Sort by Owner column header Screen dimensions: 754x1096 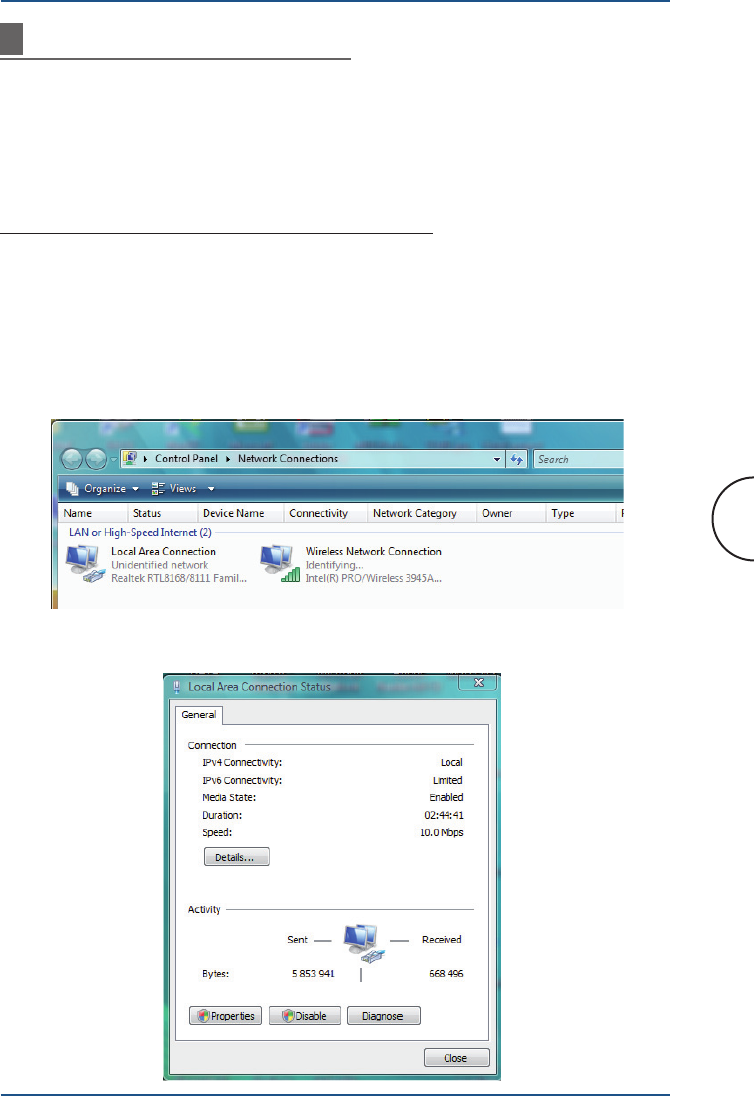point(511,513)
